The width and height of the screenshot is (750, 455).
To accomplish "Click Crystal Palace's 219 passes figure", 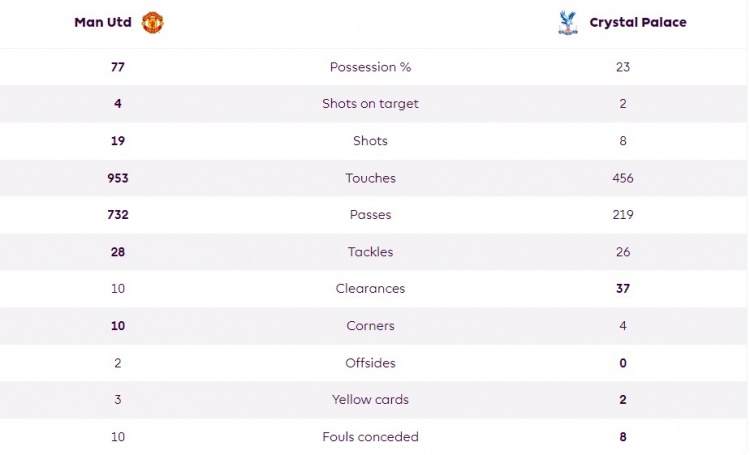I will click(x=623, y=215).
